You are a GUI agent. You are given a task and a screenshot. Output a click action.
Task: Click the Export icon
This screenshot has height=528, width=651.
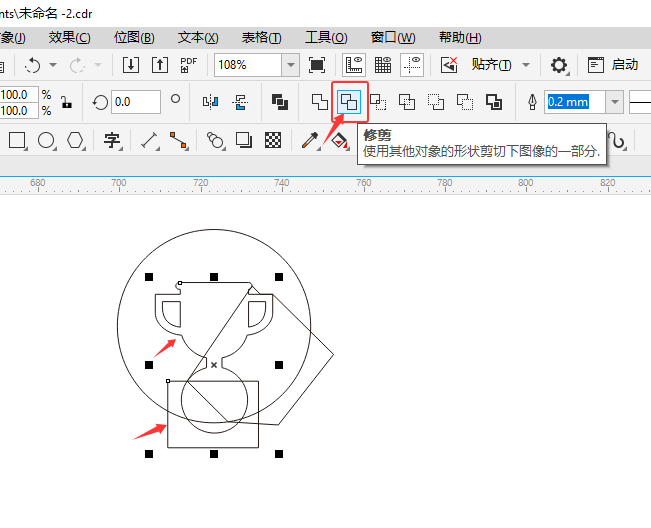(x=160, y=65)
